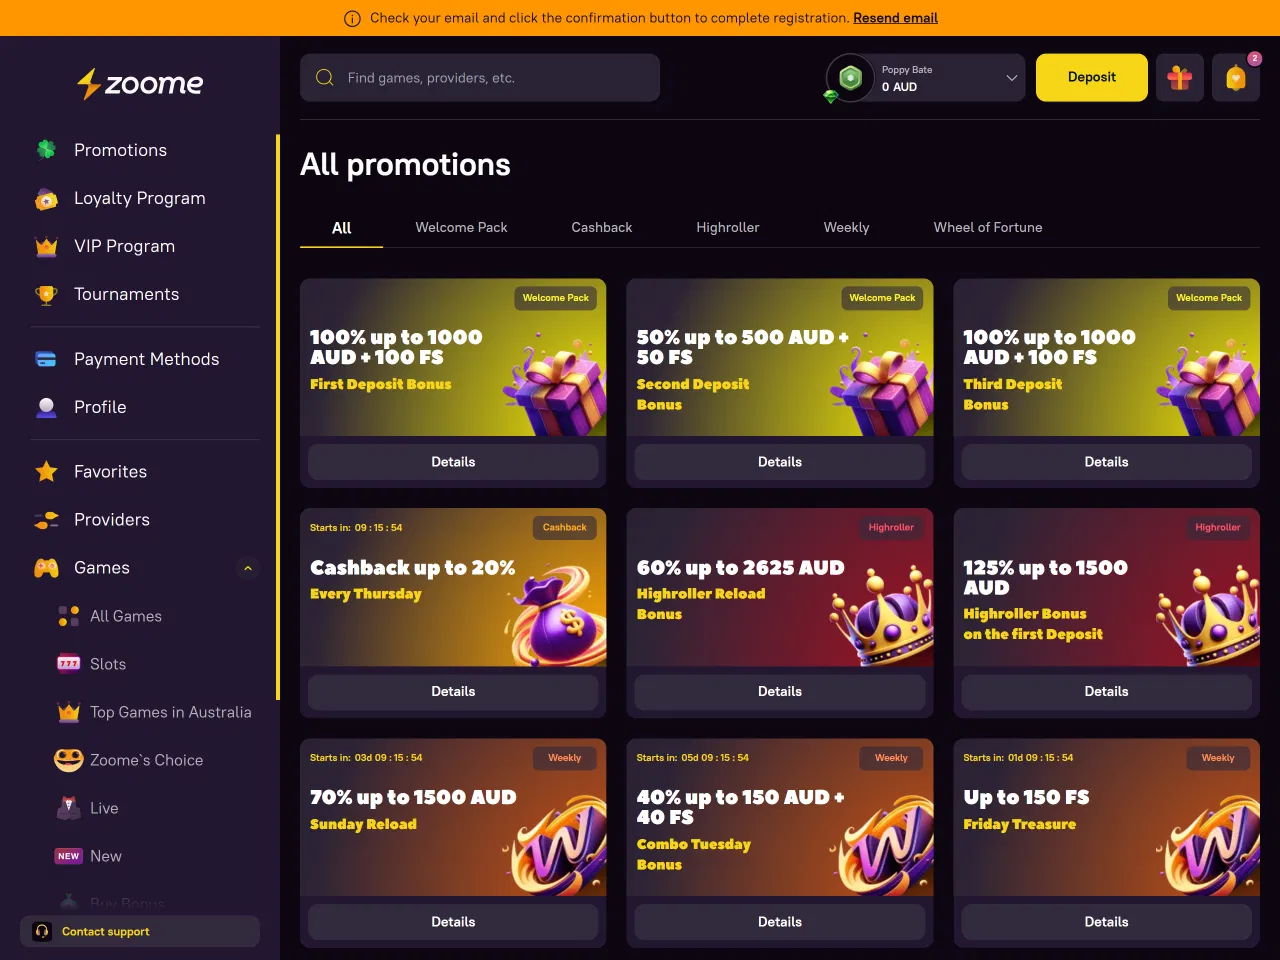Open the gift box bonuses icon
Image resolution: width=1280 pixels, height=960 pixels.
(1180, 77)
